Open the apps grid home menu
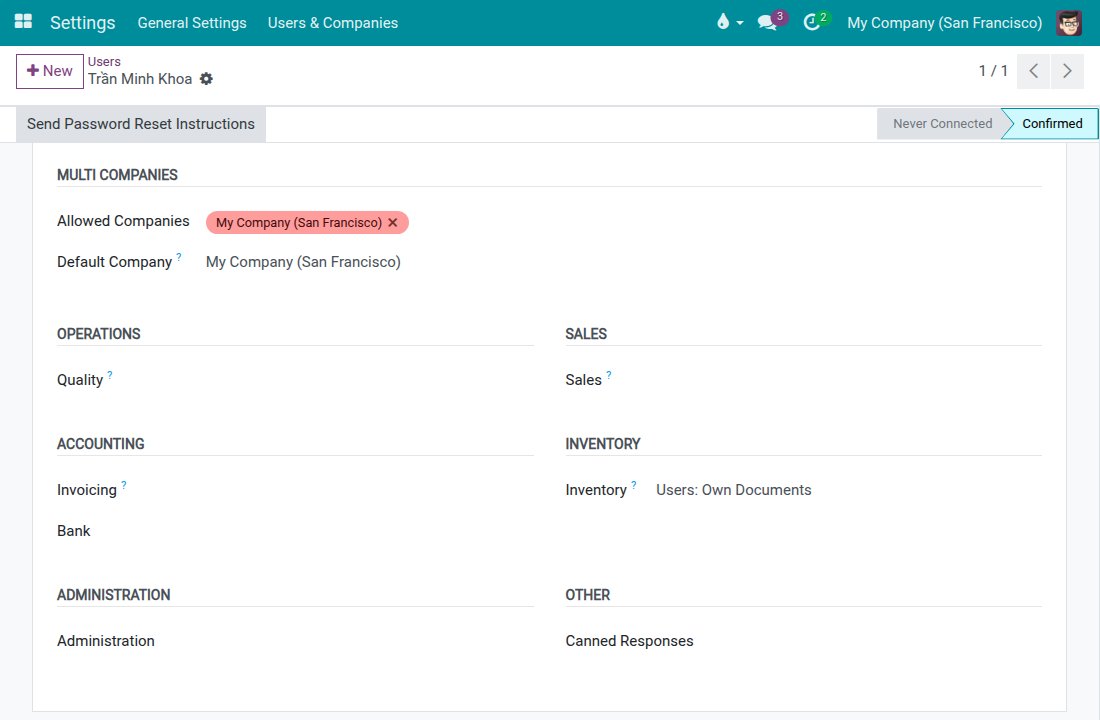1100x720 pixels. pyautogui.click(x=23, y=22)
